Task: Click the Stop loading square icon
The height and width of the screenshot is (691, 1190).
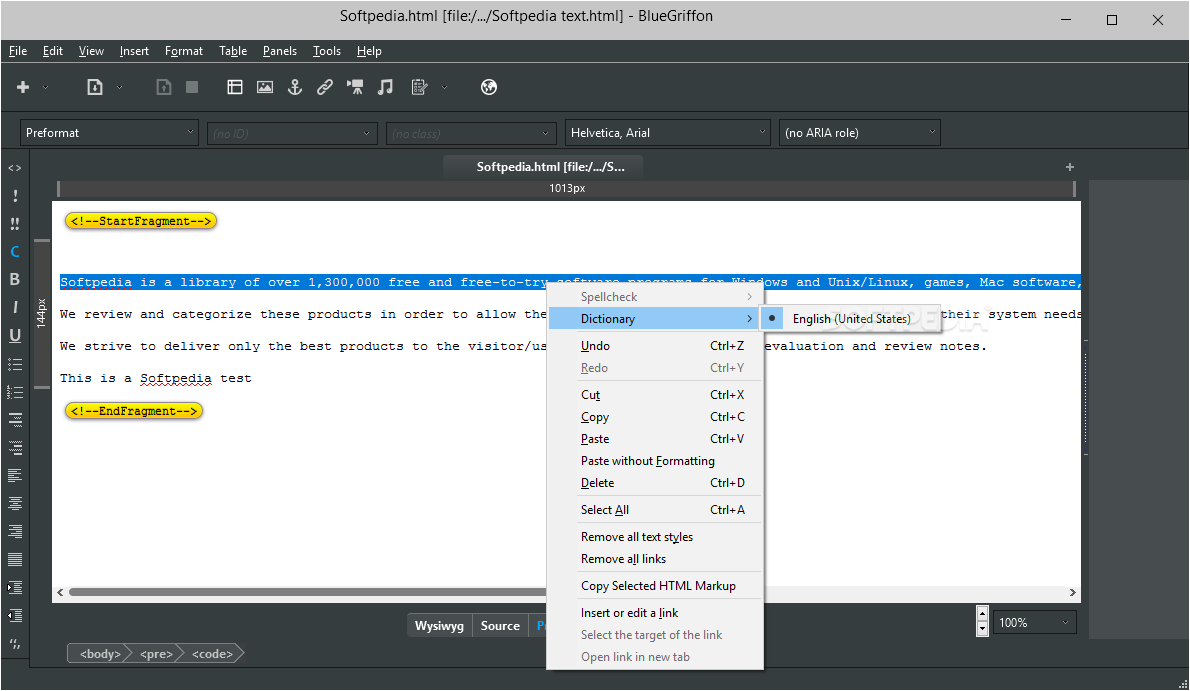Action: (192, 87)
